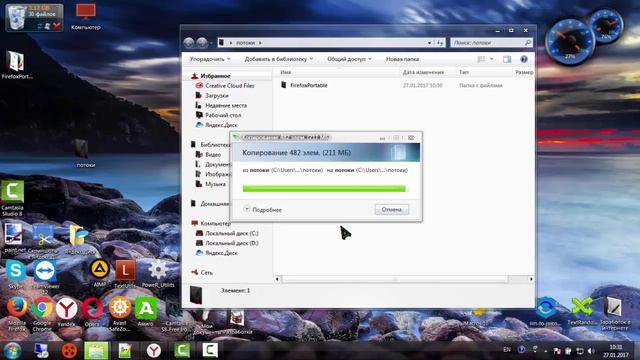640x360 pixels.
Task: Select the Google Chrome desktop icon
Action: pos(42,313)
